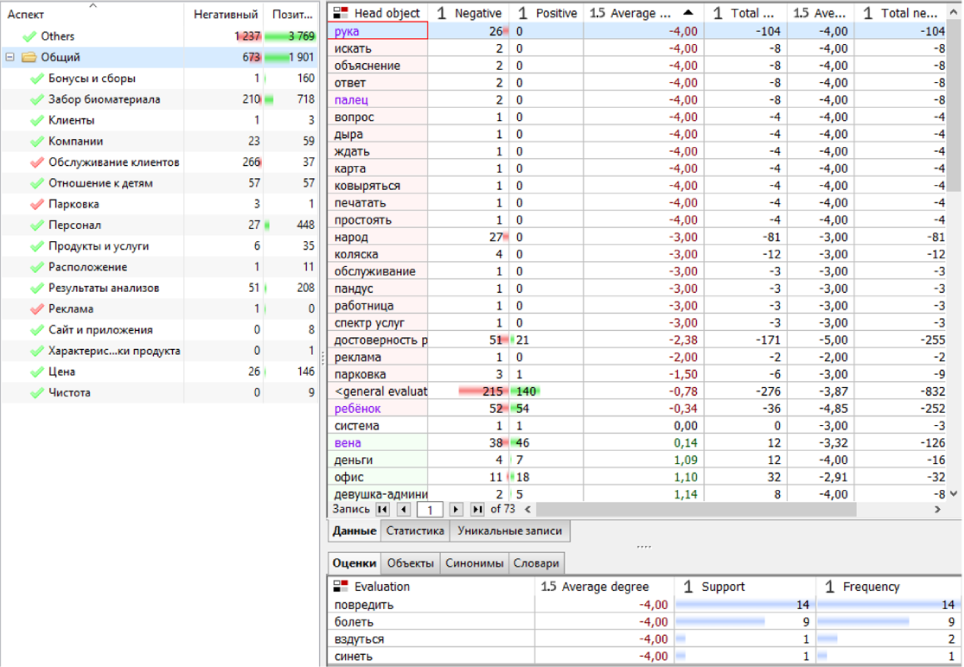Toggle checkmark next to Реклама
Screen dimensions: 964x667
[x=37, y=309]
